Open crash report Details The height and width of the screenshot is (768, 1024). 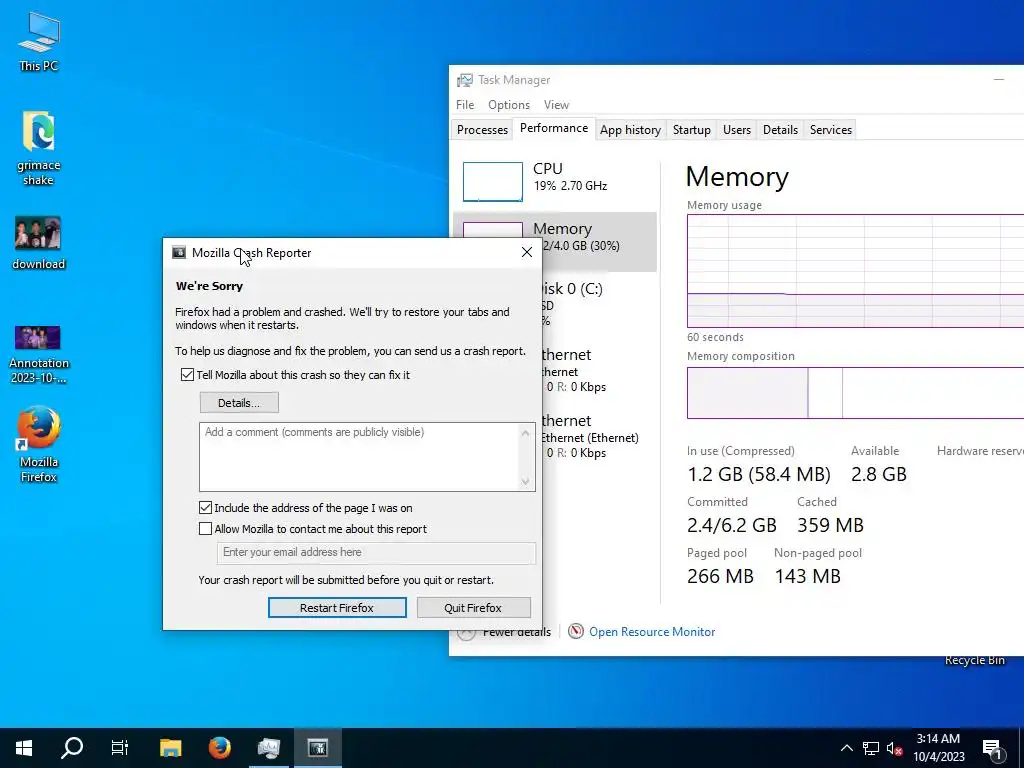point(239,403)
